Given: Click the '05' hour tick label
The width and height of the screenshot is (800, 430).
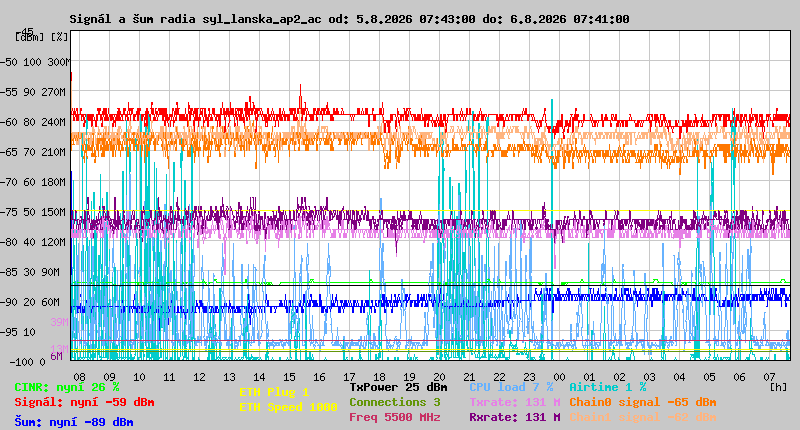Looking at the screenshot, I should coord(709,377).
